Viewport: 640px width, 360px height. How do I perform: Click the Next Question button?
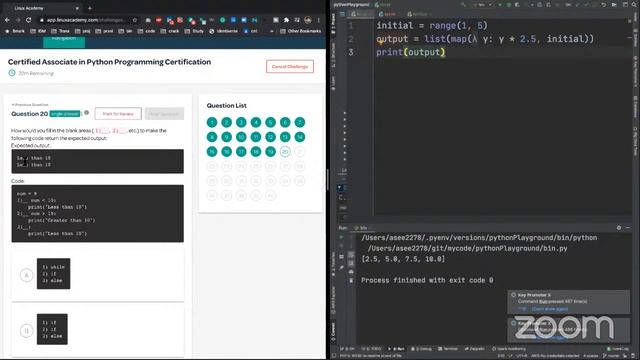tap(164, 113)
